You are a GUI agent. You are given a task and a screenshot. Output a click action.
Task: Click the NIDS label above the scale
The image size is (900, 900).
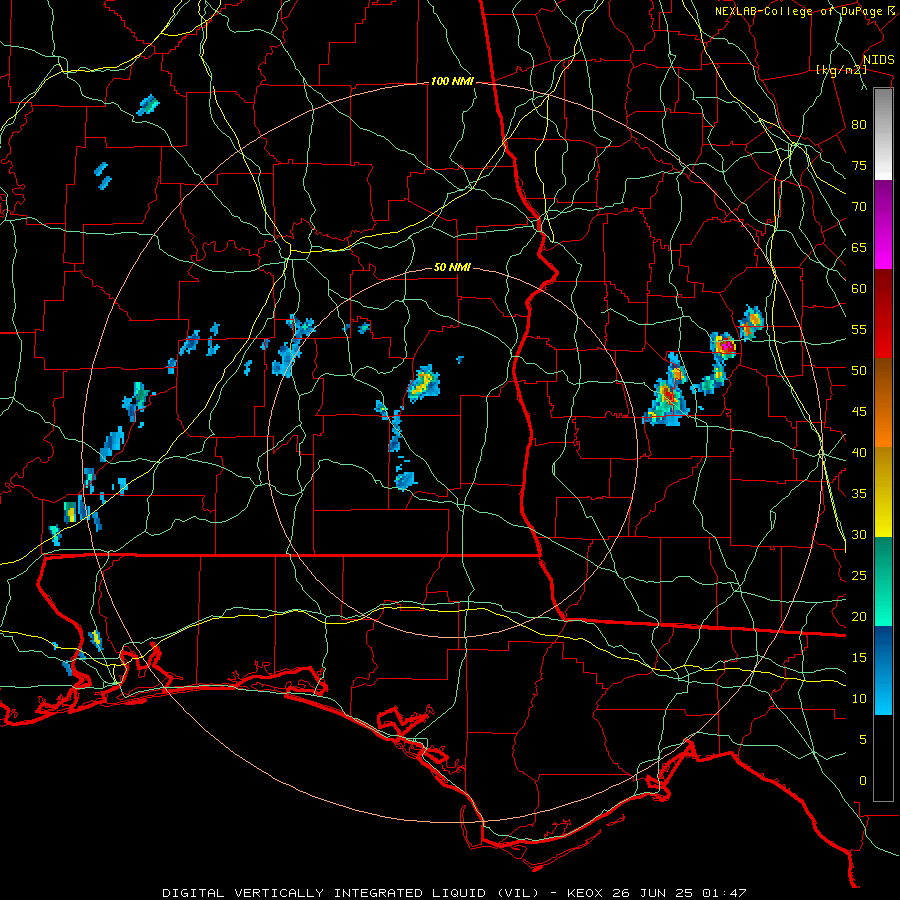[878, 59]
